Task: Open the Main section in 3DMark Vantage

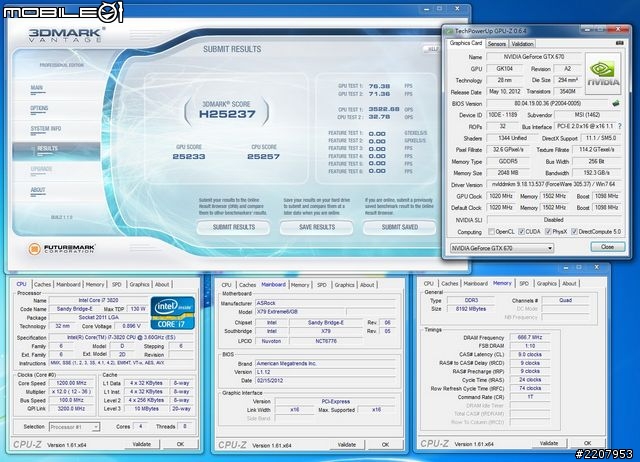Action: [37, 88]
